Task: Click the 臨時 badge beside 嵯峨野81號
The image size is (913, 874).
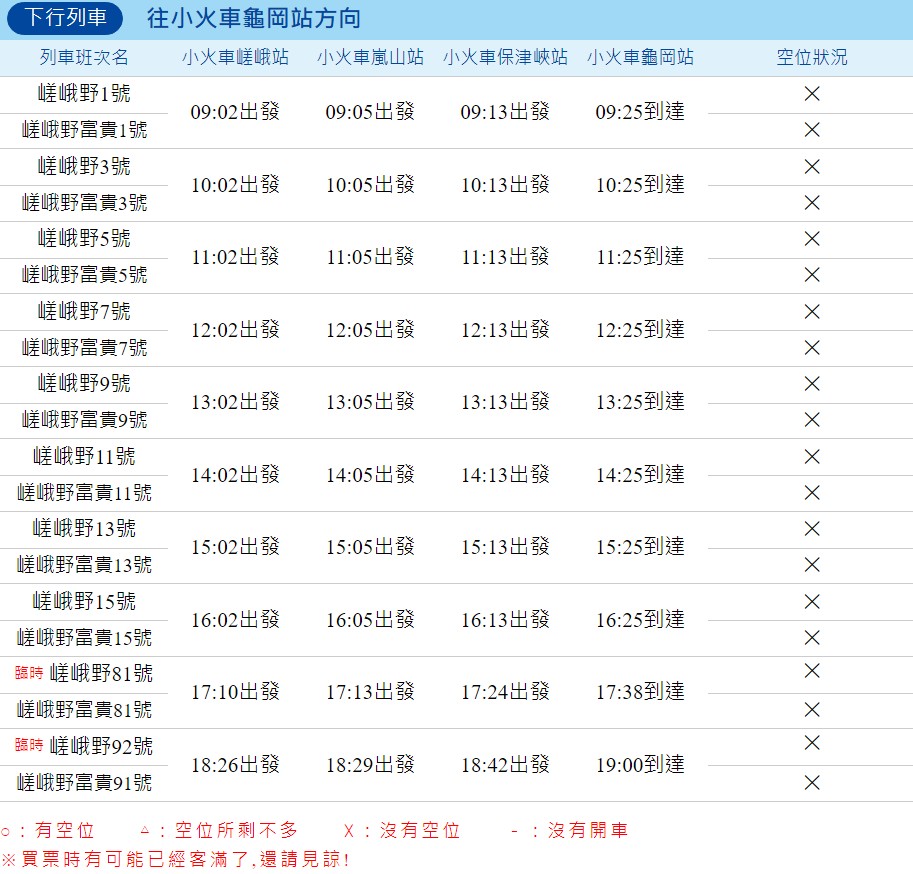Action: pos(29,673)
